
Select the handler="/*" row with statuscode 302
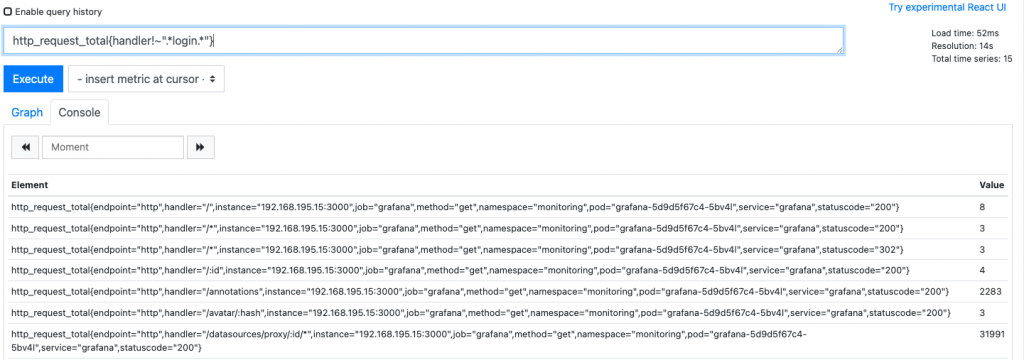(x=507, y=249)
